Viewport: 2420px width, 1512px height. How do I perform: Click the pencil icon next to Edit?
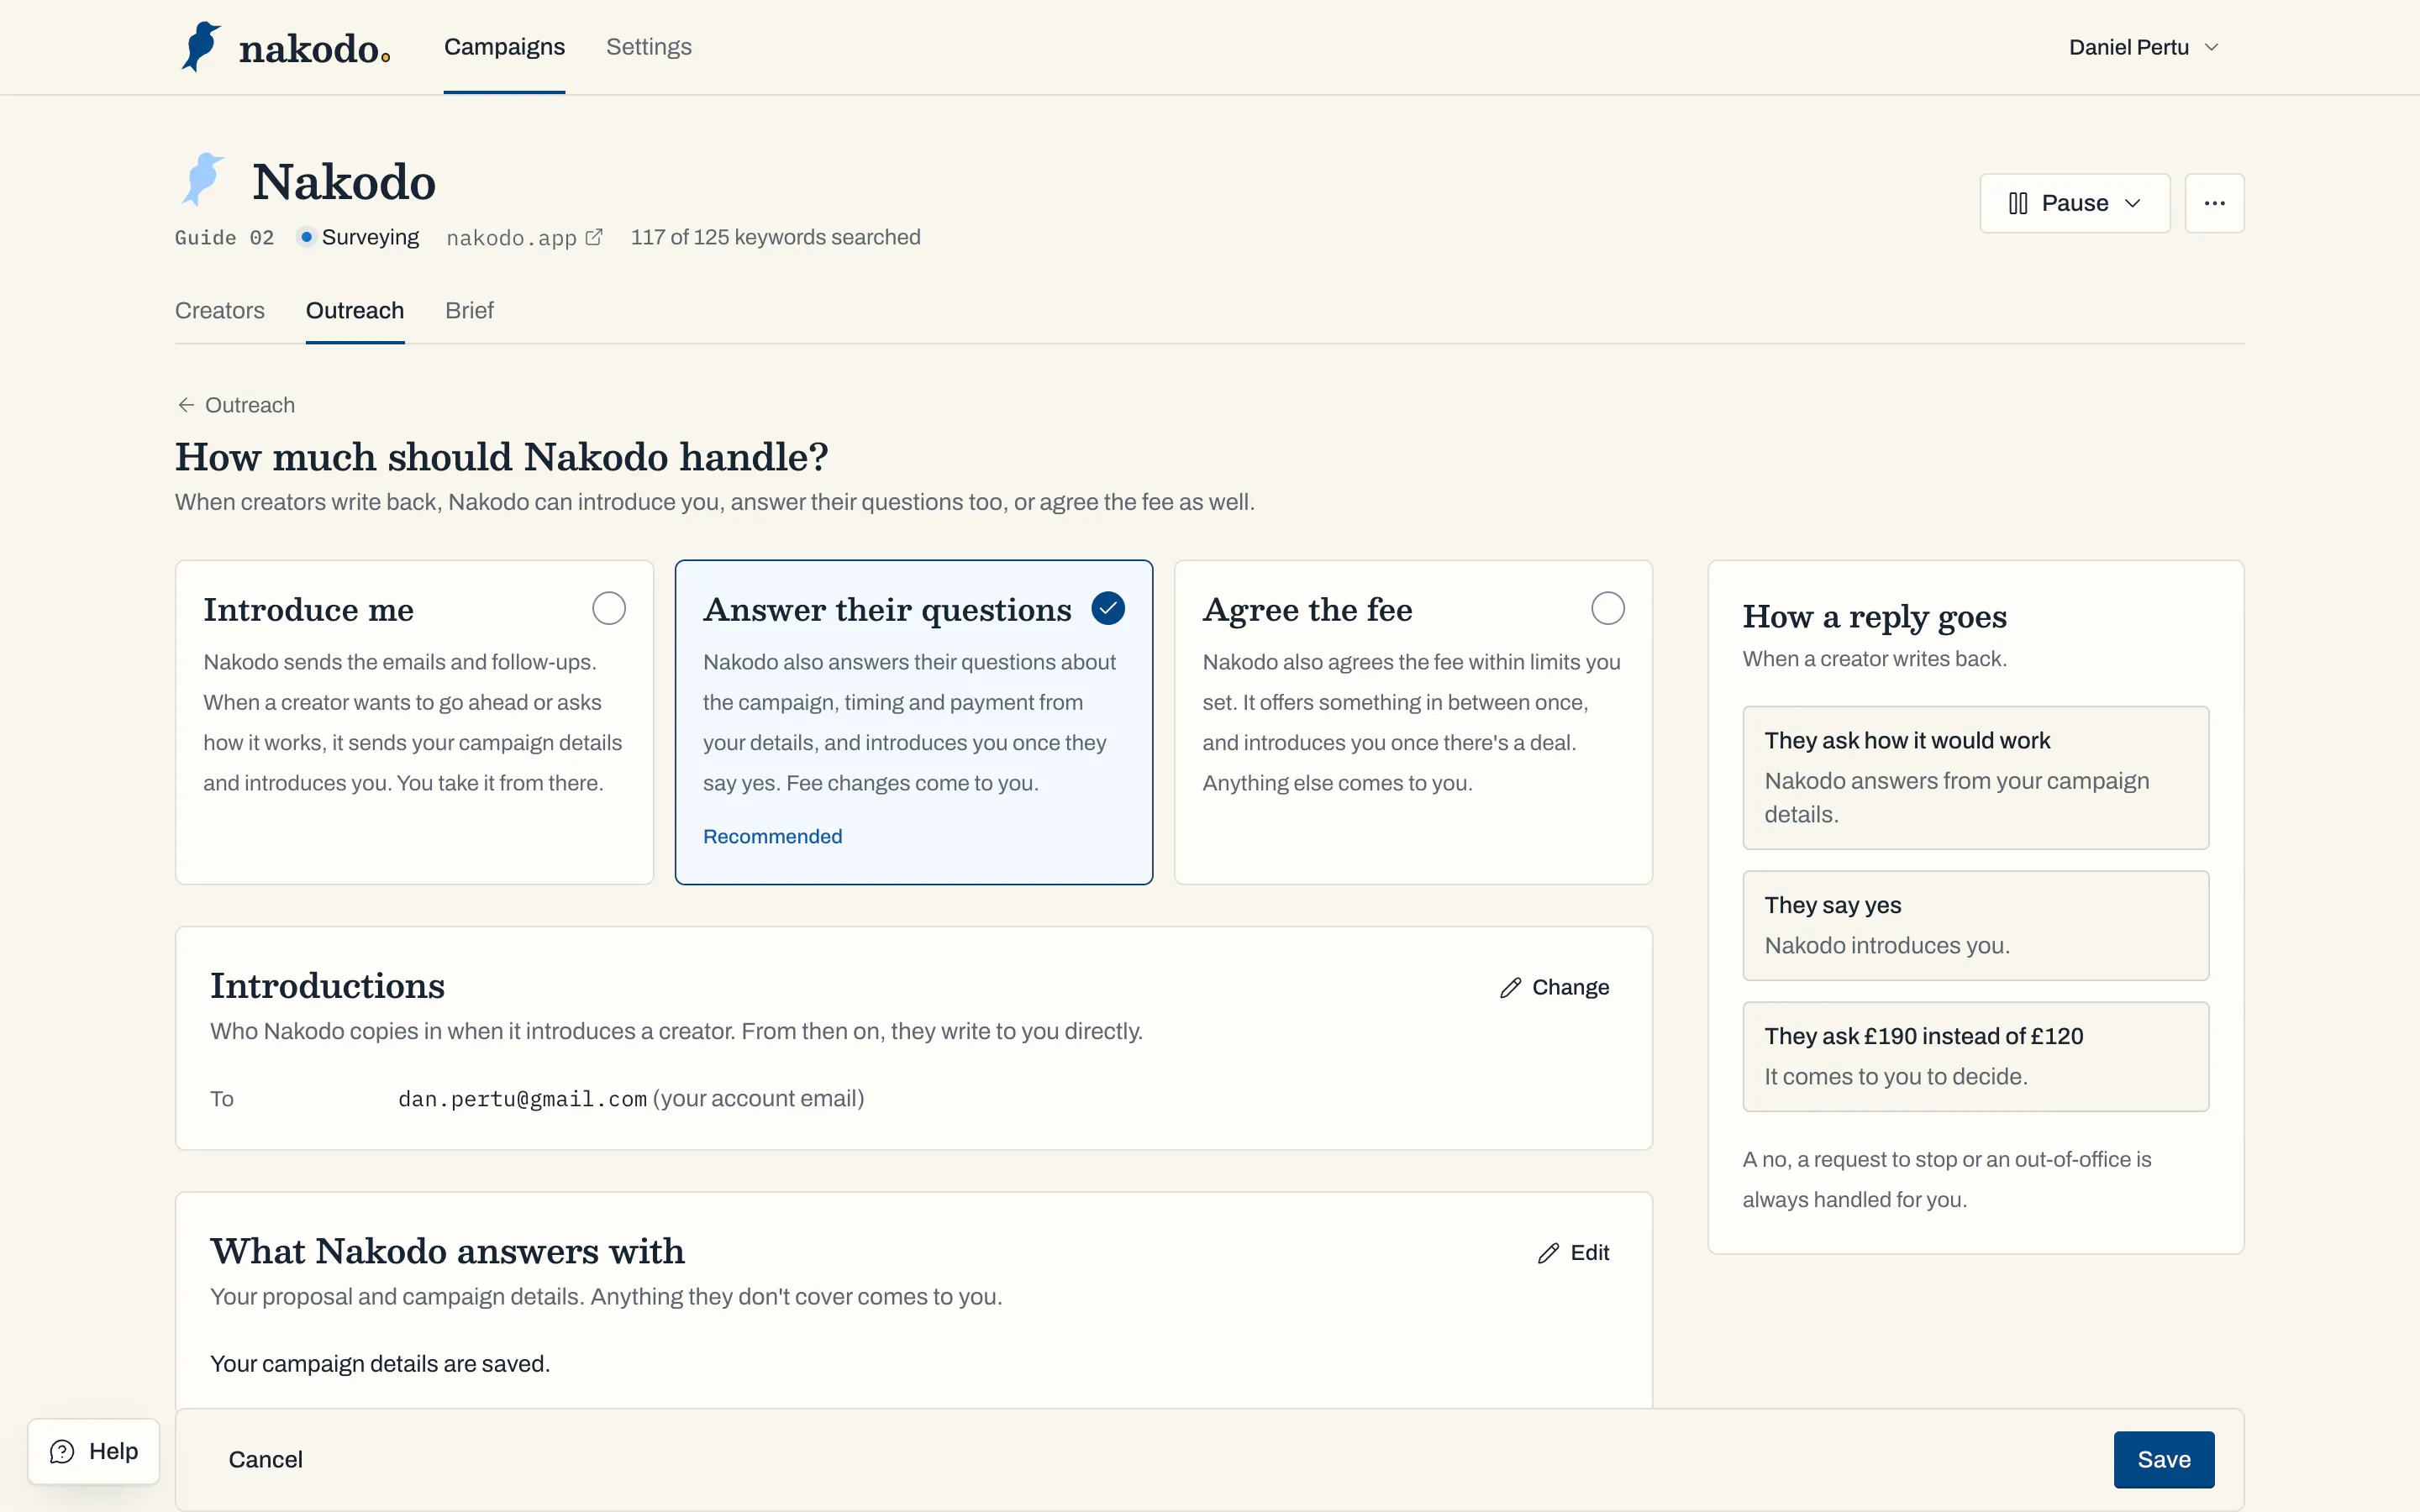[1548, 1253]
